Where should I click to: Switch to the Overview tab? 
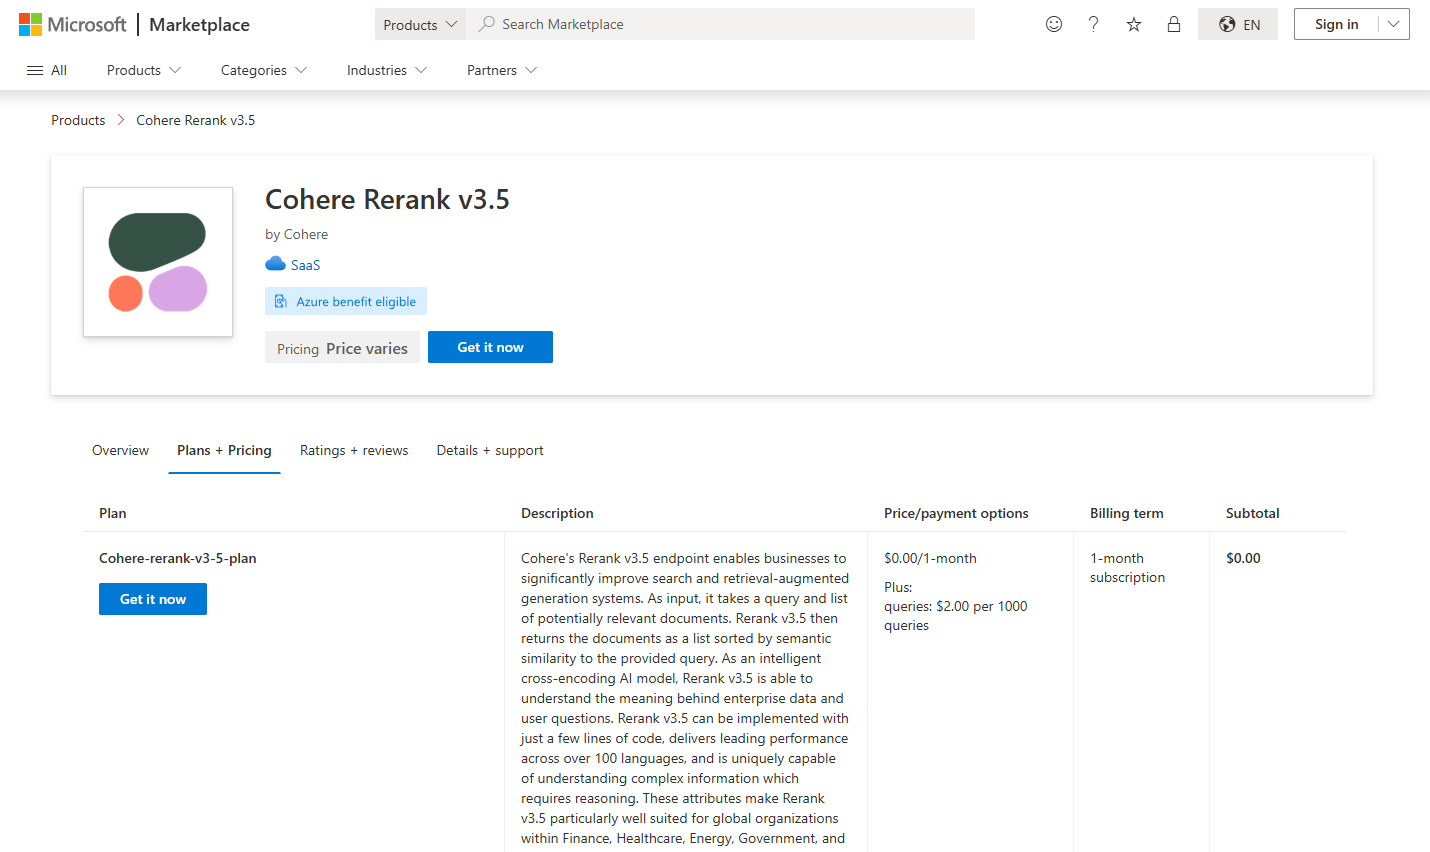coord(120,450)
